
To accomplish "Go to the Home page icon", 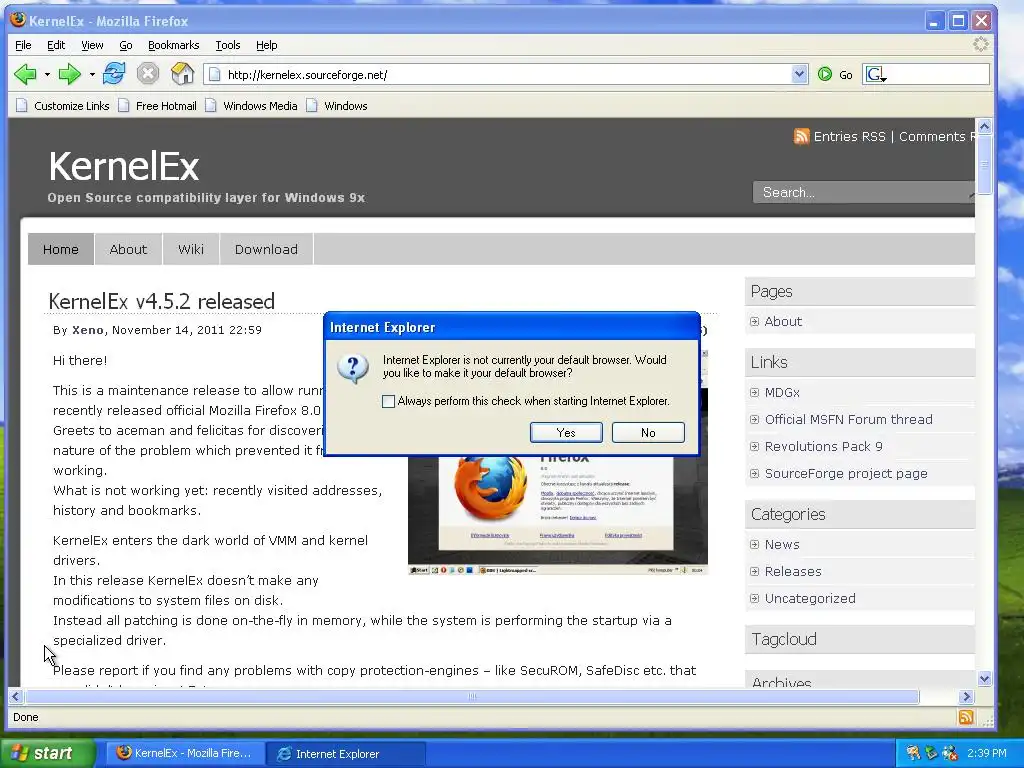I will click(x=182, y=74).
